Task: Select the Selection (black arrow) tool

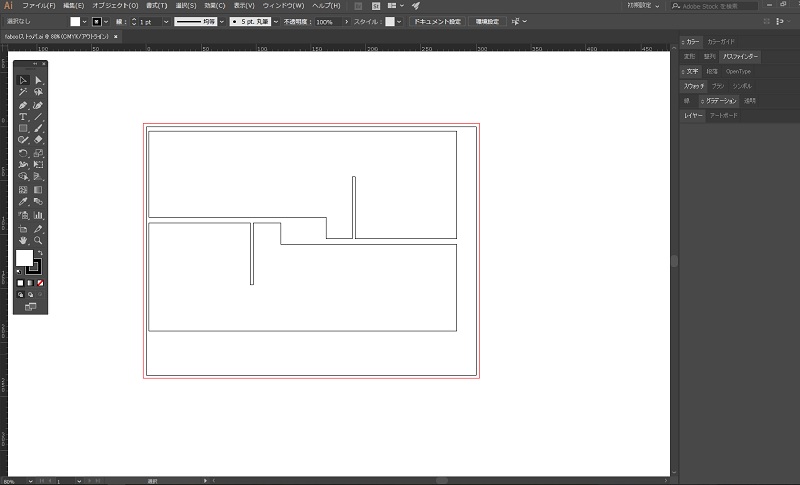Action: pyautogui.click(x=22, y=80)
